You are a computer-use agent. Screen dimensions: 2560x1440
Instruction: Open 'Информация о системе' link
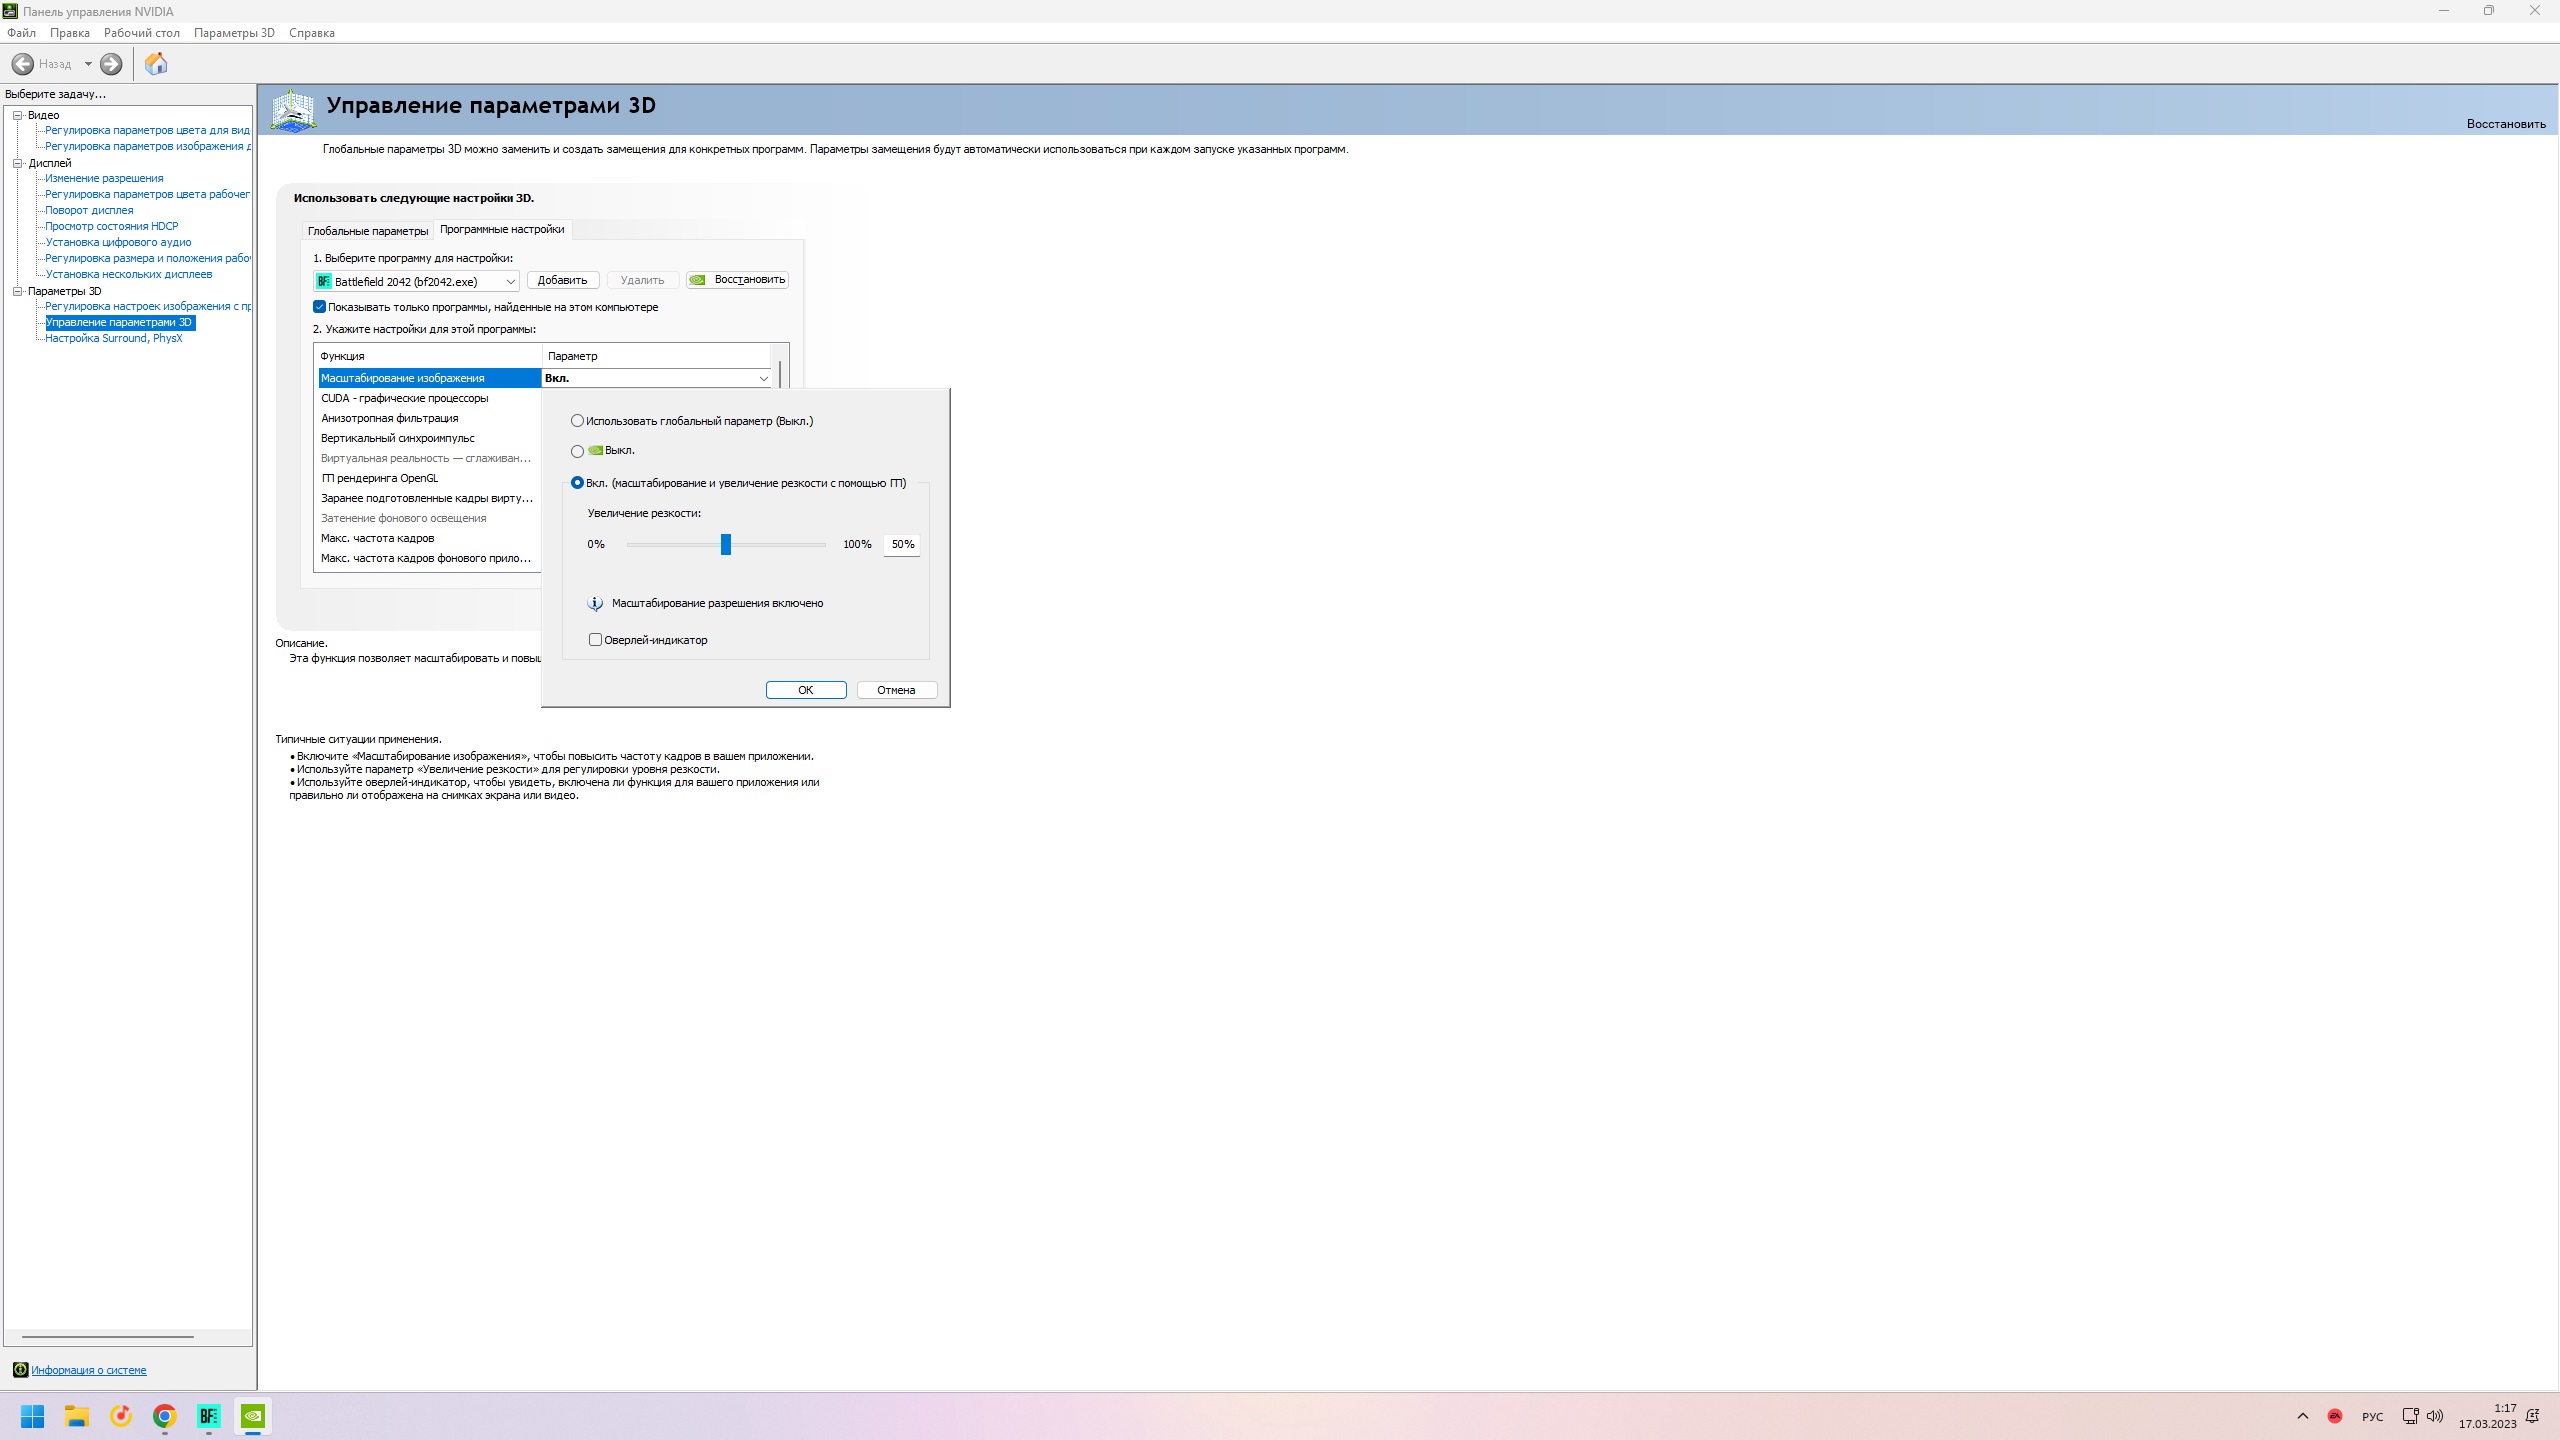88,1370
